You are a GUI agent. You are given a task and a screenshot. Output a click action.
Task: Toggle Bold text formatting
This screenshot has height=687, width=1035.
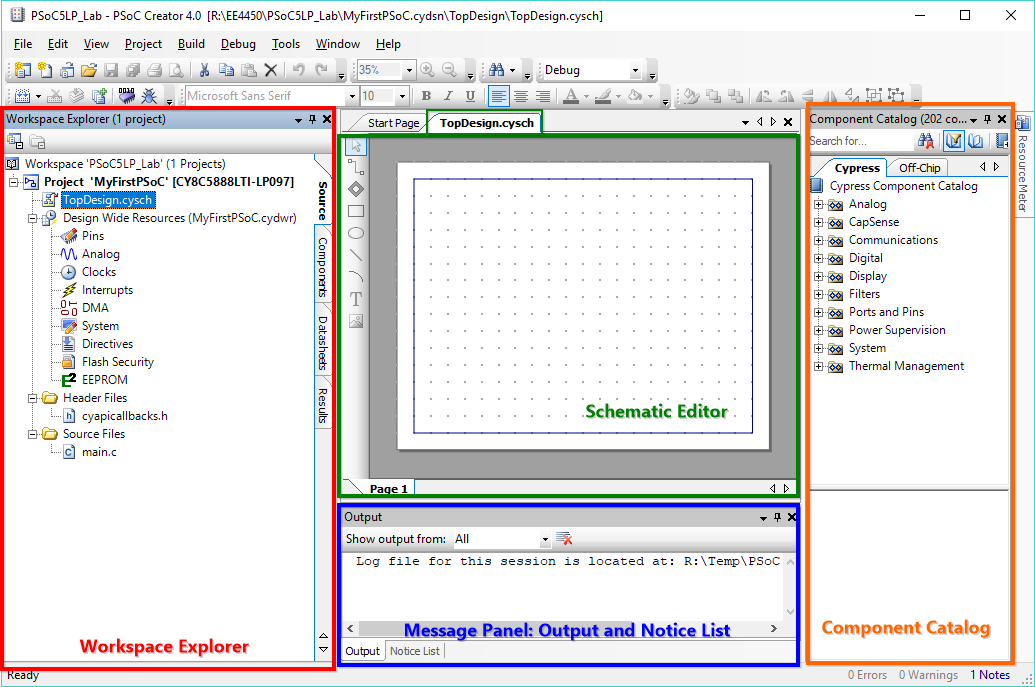(x=425, y=96)
